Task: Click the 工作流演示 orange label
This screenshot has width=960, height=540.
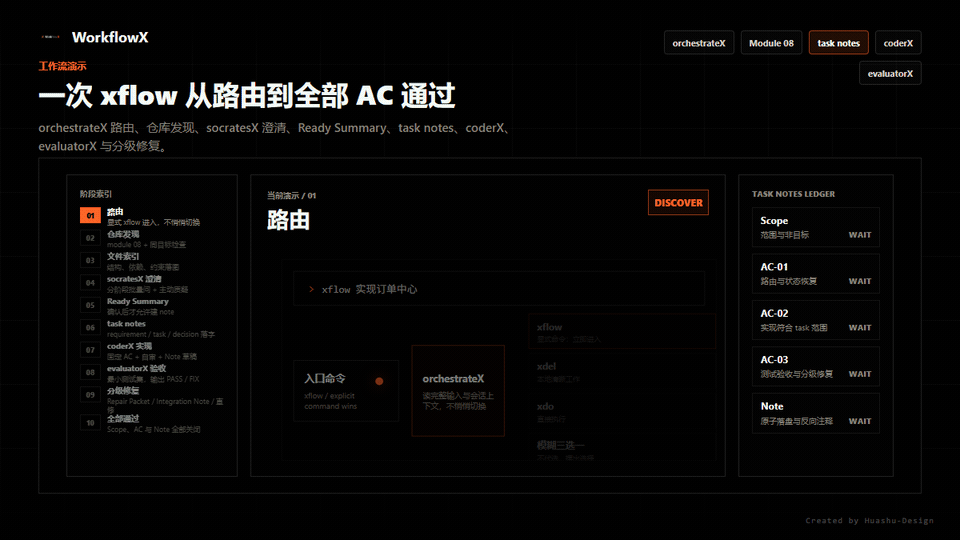Action: [x=62, y=66]
